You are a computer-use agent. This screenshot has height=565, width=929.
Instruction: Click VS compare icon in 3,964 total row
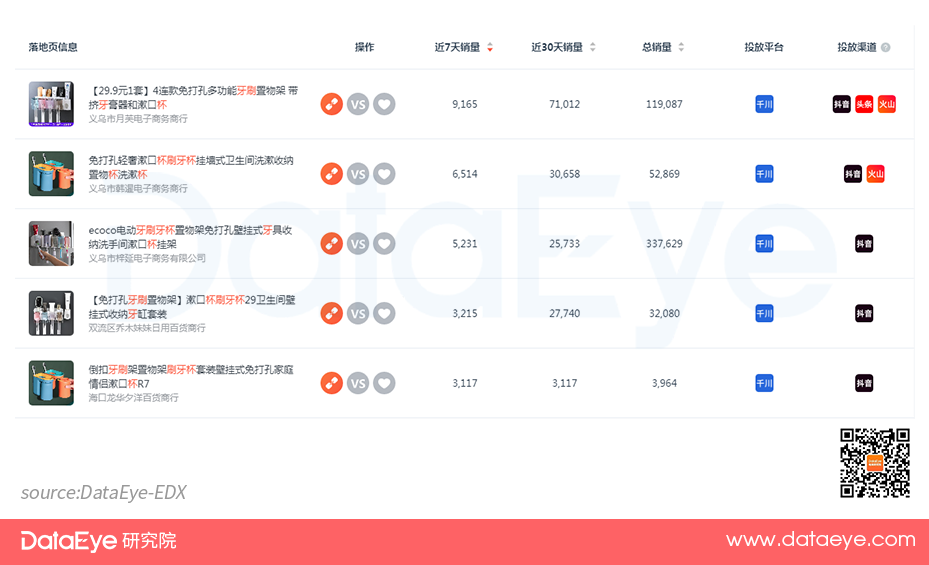point(358,383)
